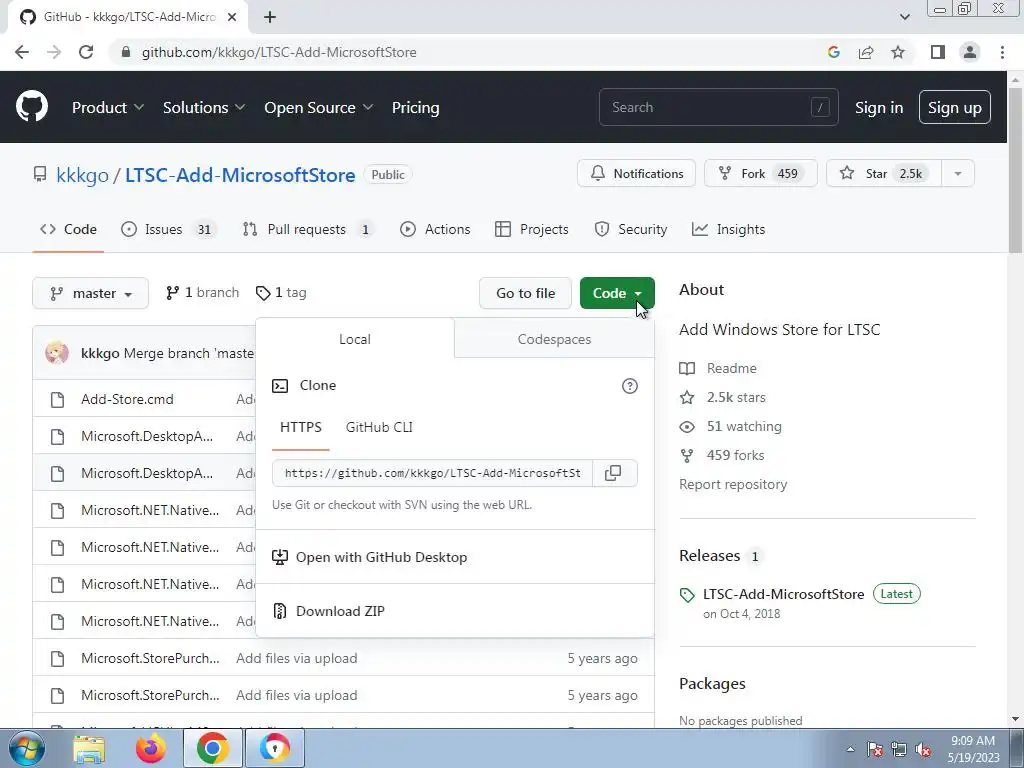Open the clone help question icon

(x=630, y=386)
